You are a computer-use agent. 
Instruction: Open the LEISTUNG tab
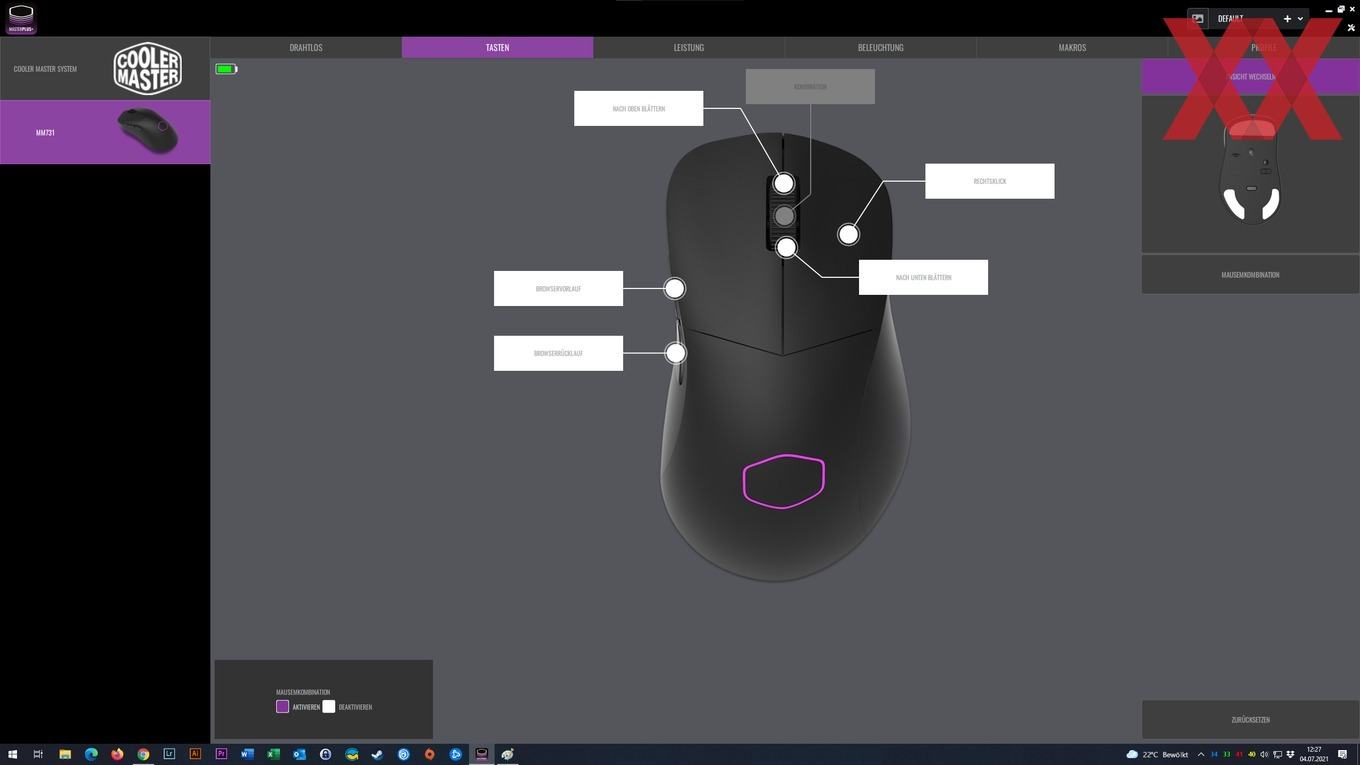[x=689, y=47]
